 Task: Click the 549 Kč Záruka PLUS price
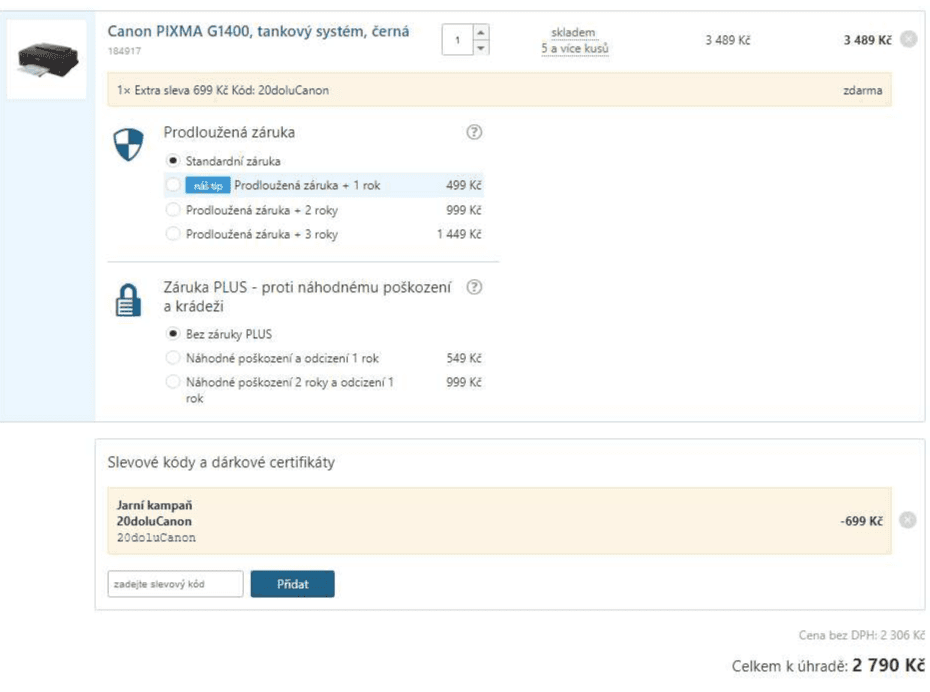click(x=464, y=358)
